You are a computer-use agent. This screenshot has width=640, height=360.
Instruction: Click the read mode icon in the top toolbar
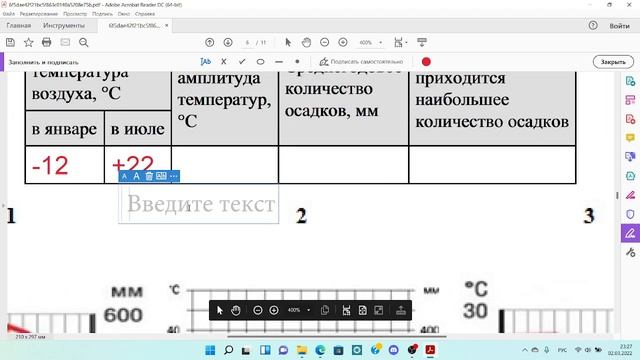tap(422, 42)
